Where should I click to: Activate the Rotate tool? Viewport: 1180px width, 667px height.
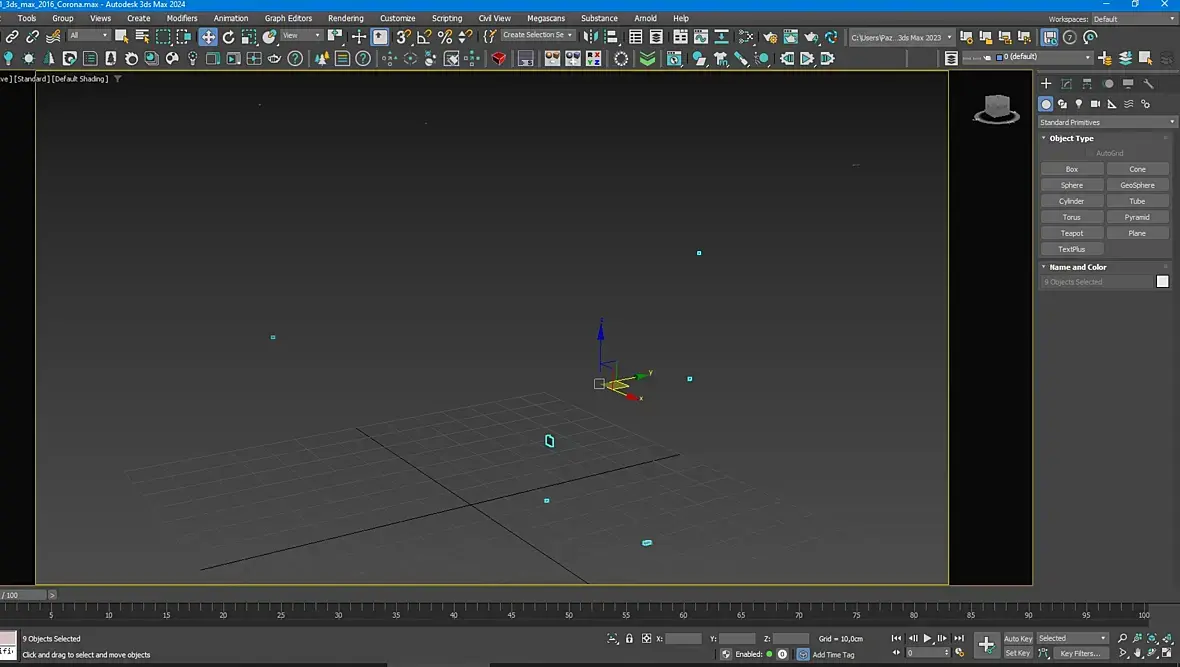(229, 37)
